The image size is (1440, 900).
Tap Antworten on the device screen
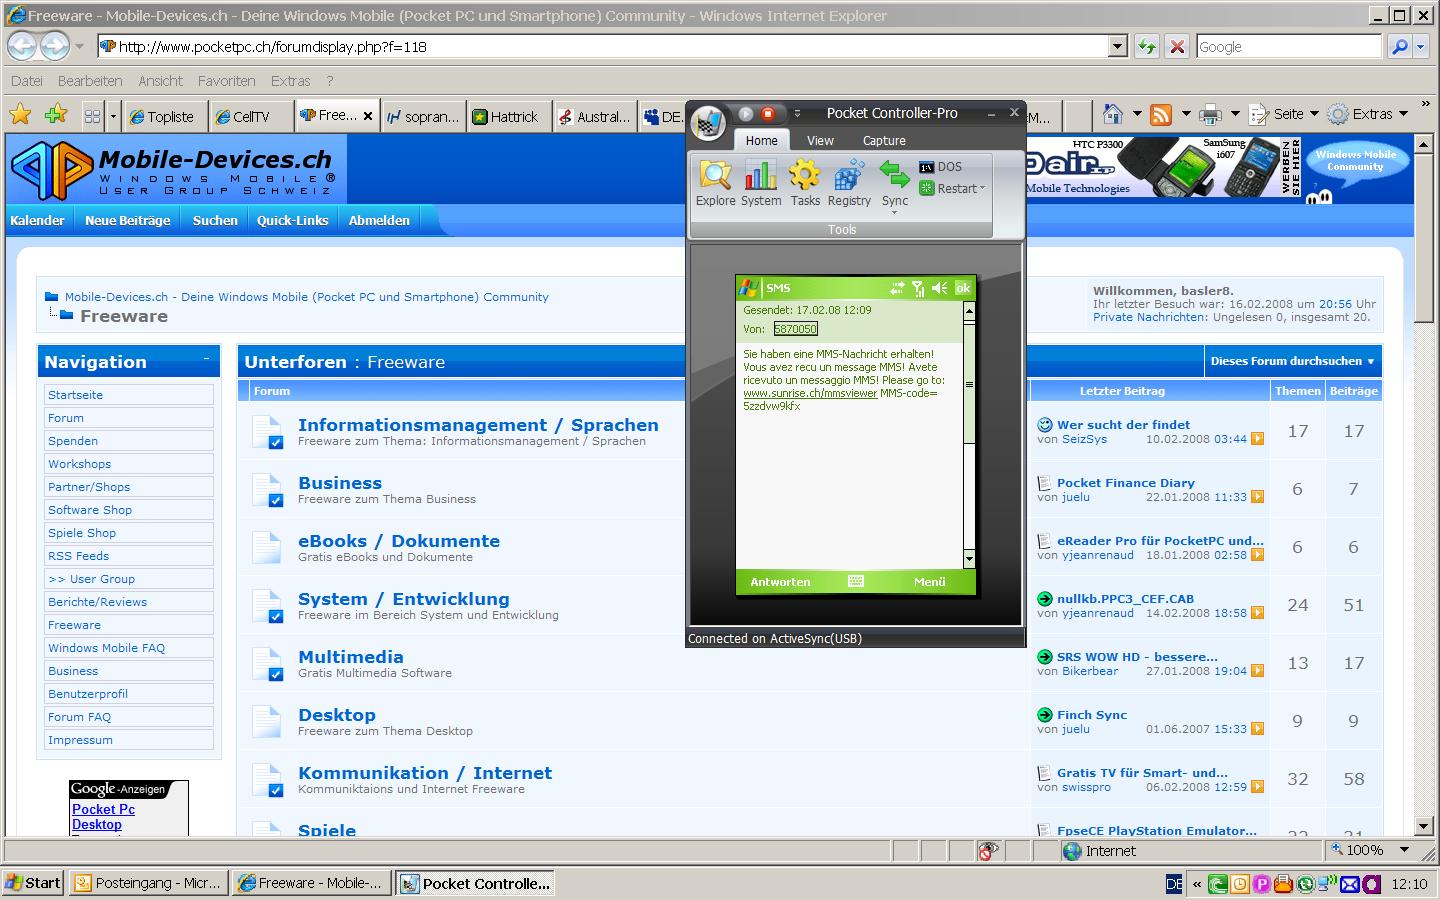780,582
